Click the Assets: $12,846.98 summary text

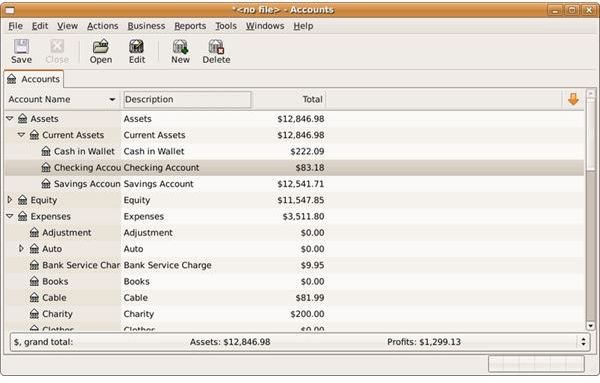(230, 342)
